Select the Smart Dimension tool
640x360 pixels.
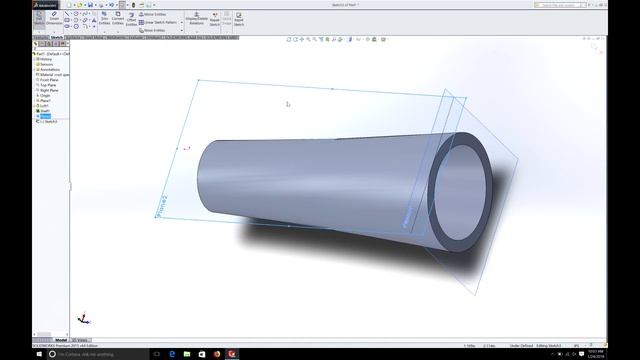(54, 19)
